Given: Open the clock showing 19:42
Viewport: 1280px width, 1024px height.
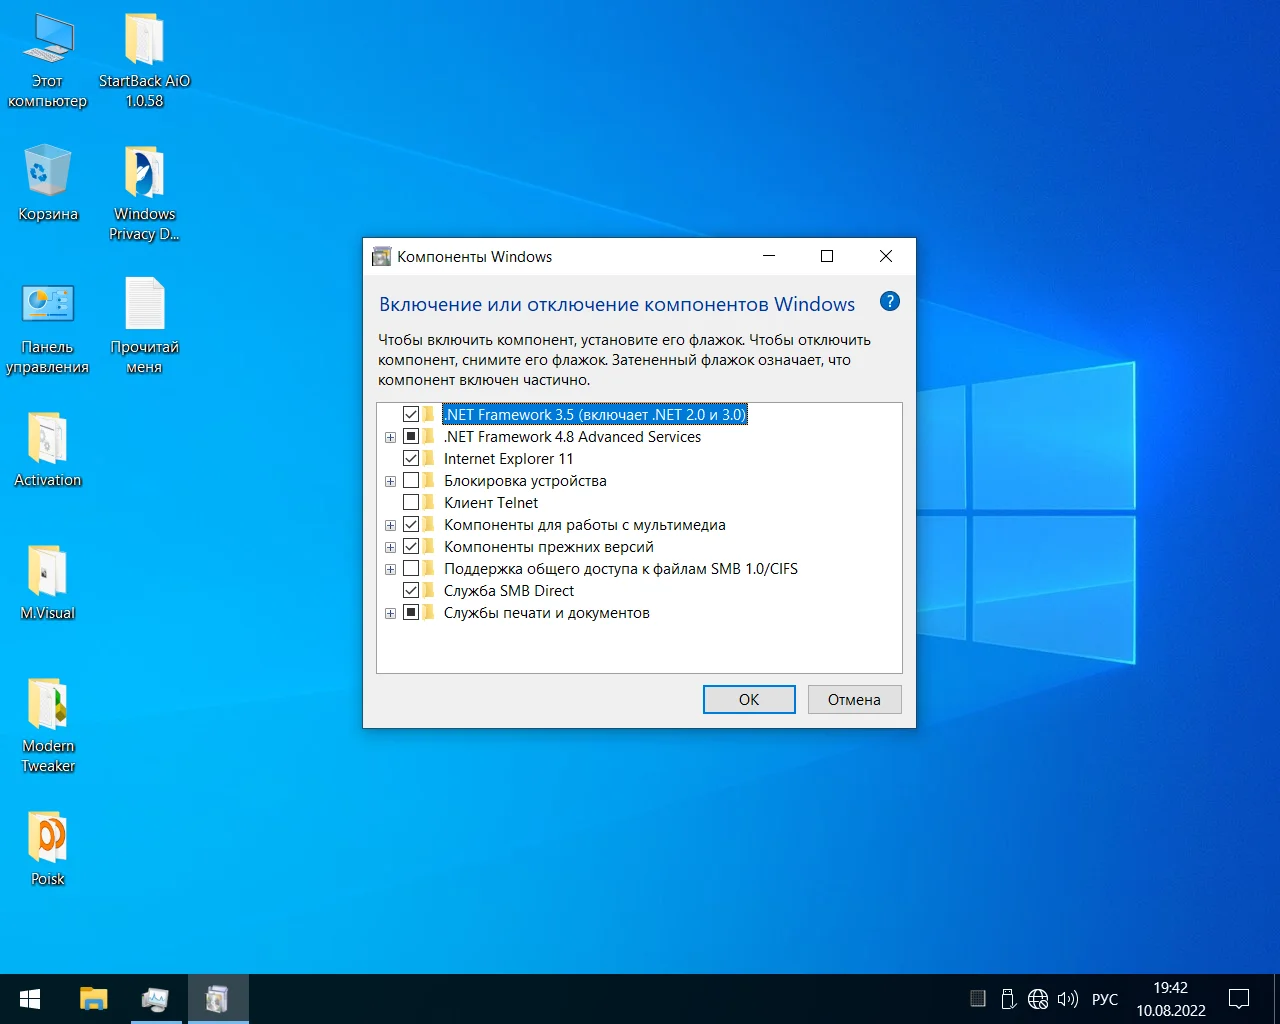Looking at the screenshot, I should click(1171, 999).
